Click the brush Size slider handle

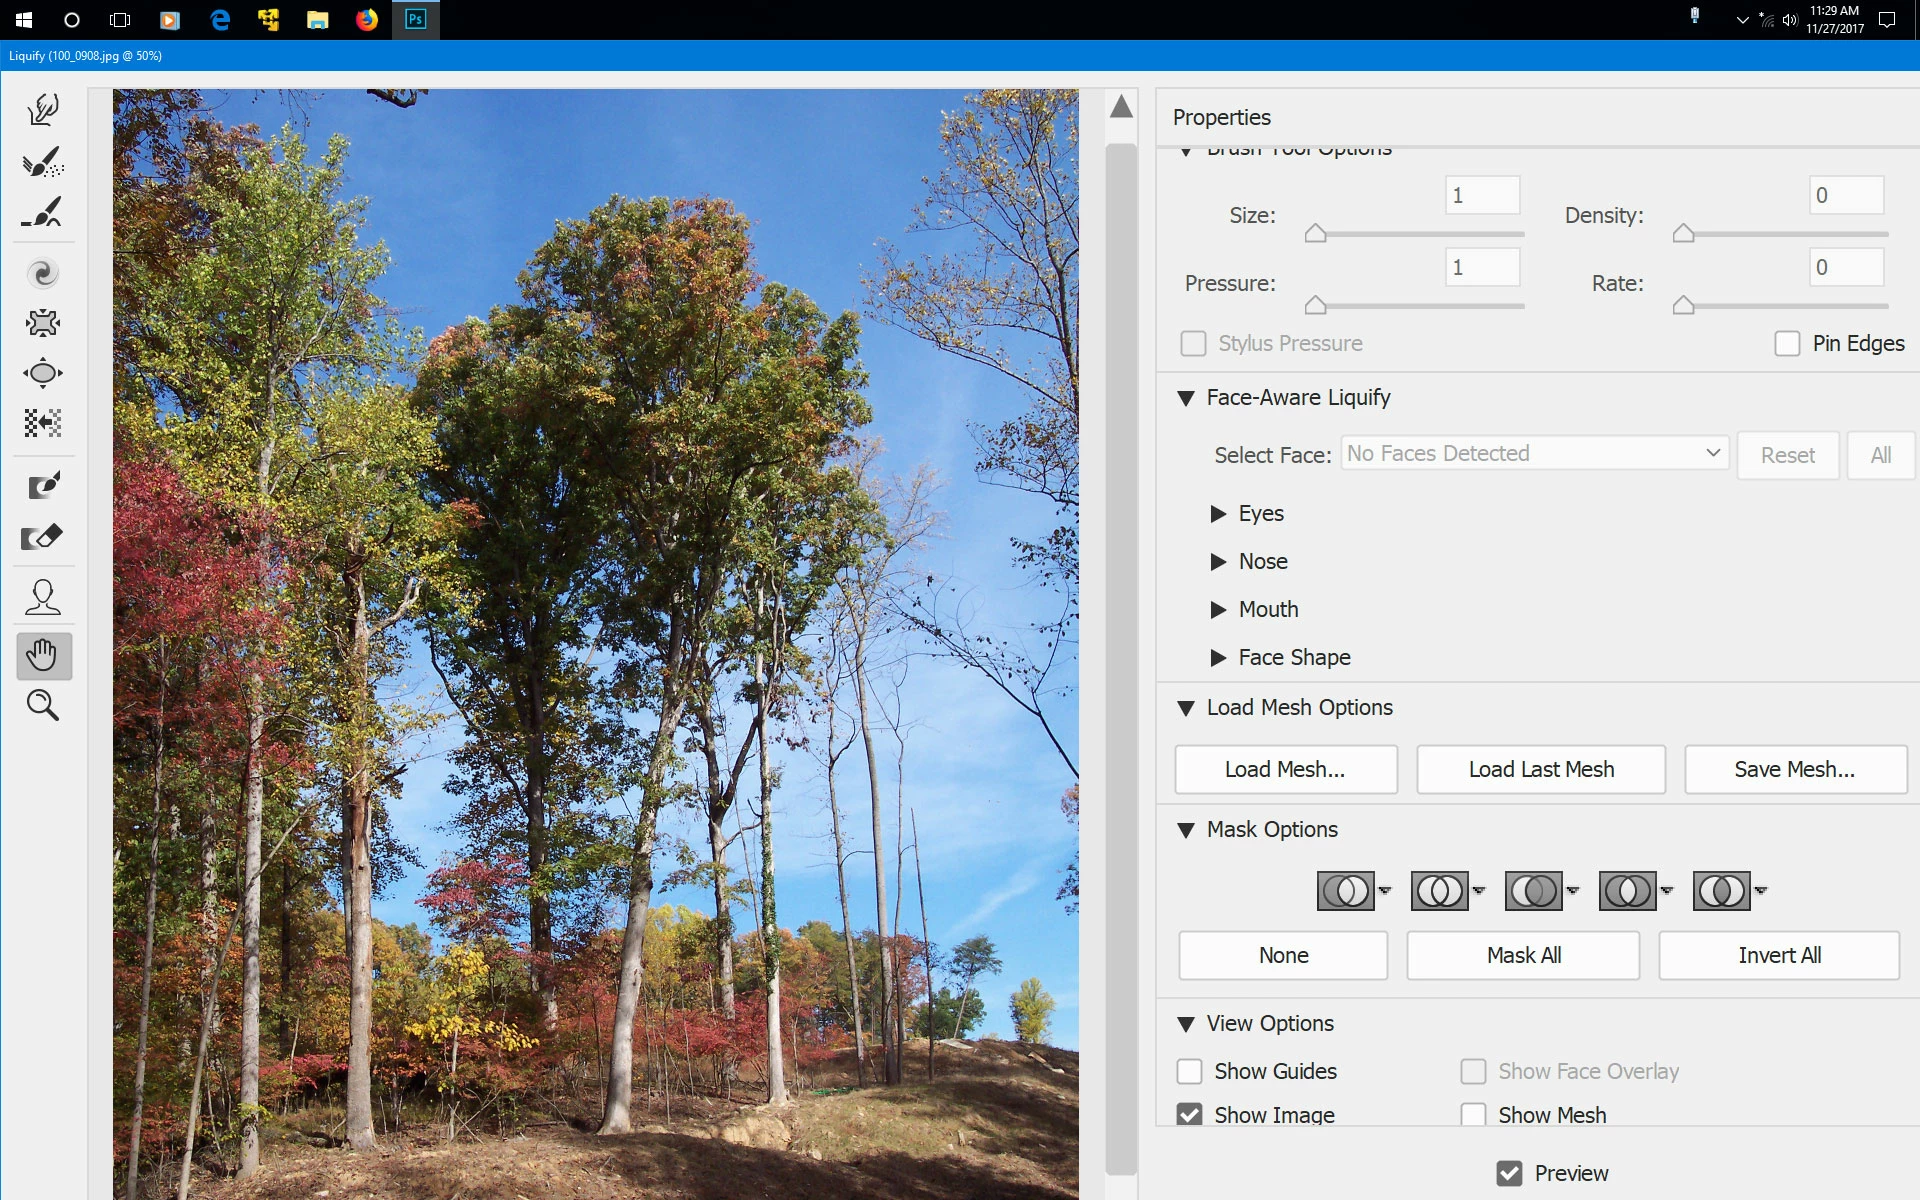click(1315, 234)
